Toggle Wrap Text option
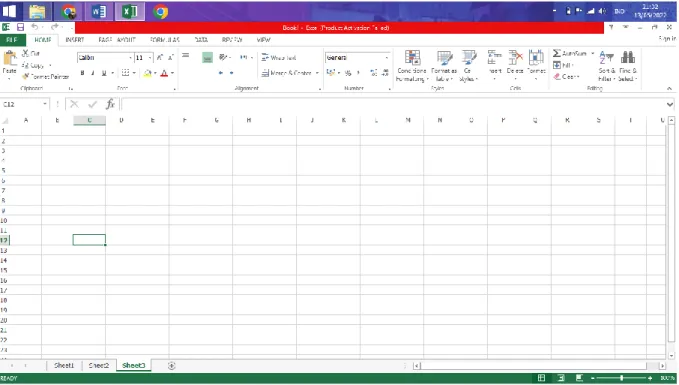Screen dimensions: 679x385 (279, 58)
